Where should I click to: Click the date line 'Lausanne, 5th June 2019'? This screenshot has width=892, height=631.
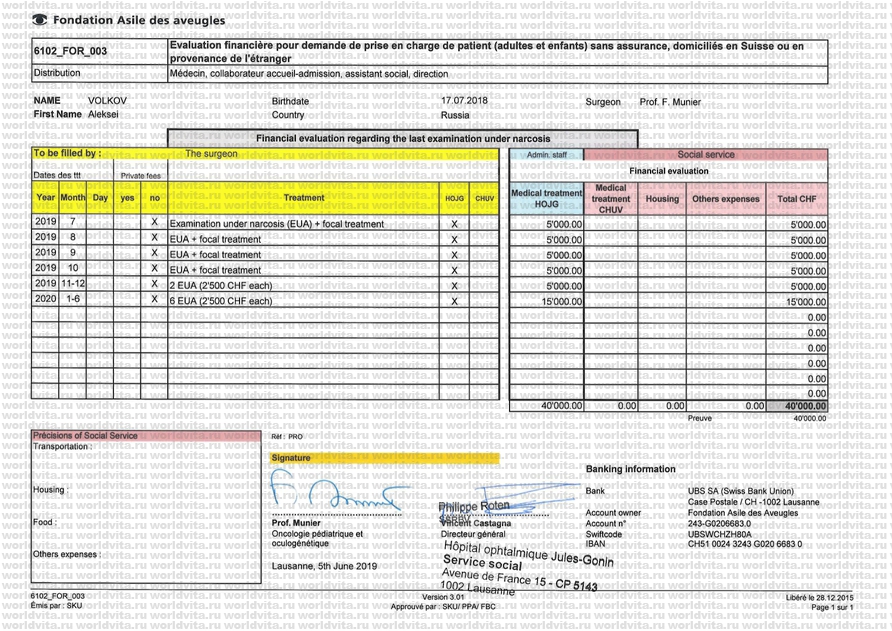pos(324,566)
